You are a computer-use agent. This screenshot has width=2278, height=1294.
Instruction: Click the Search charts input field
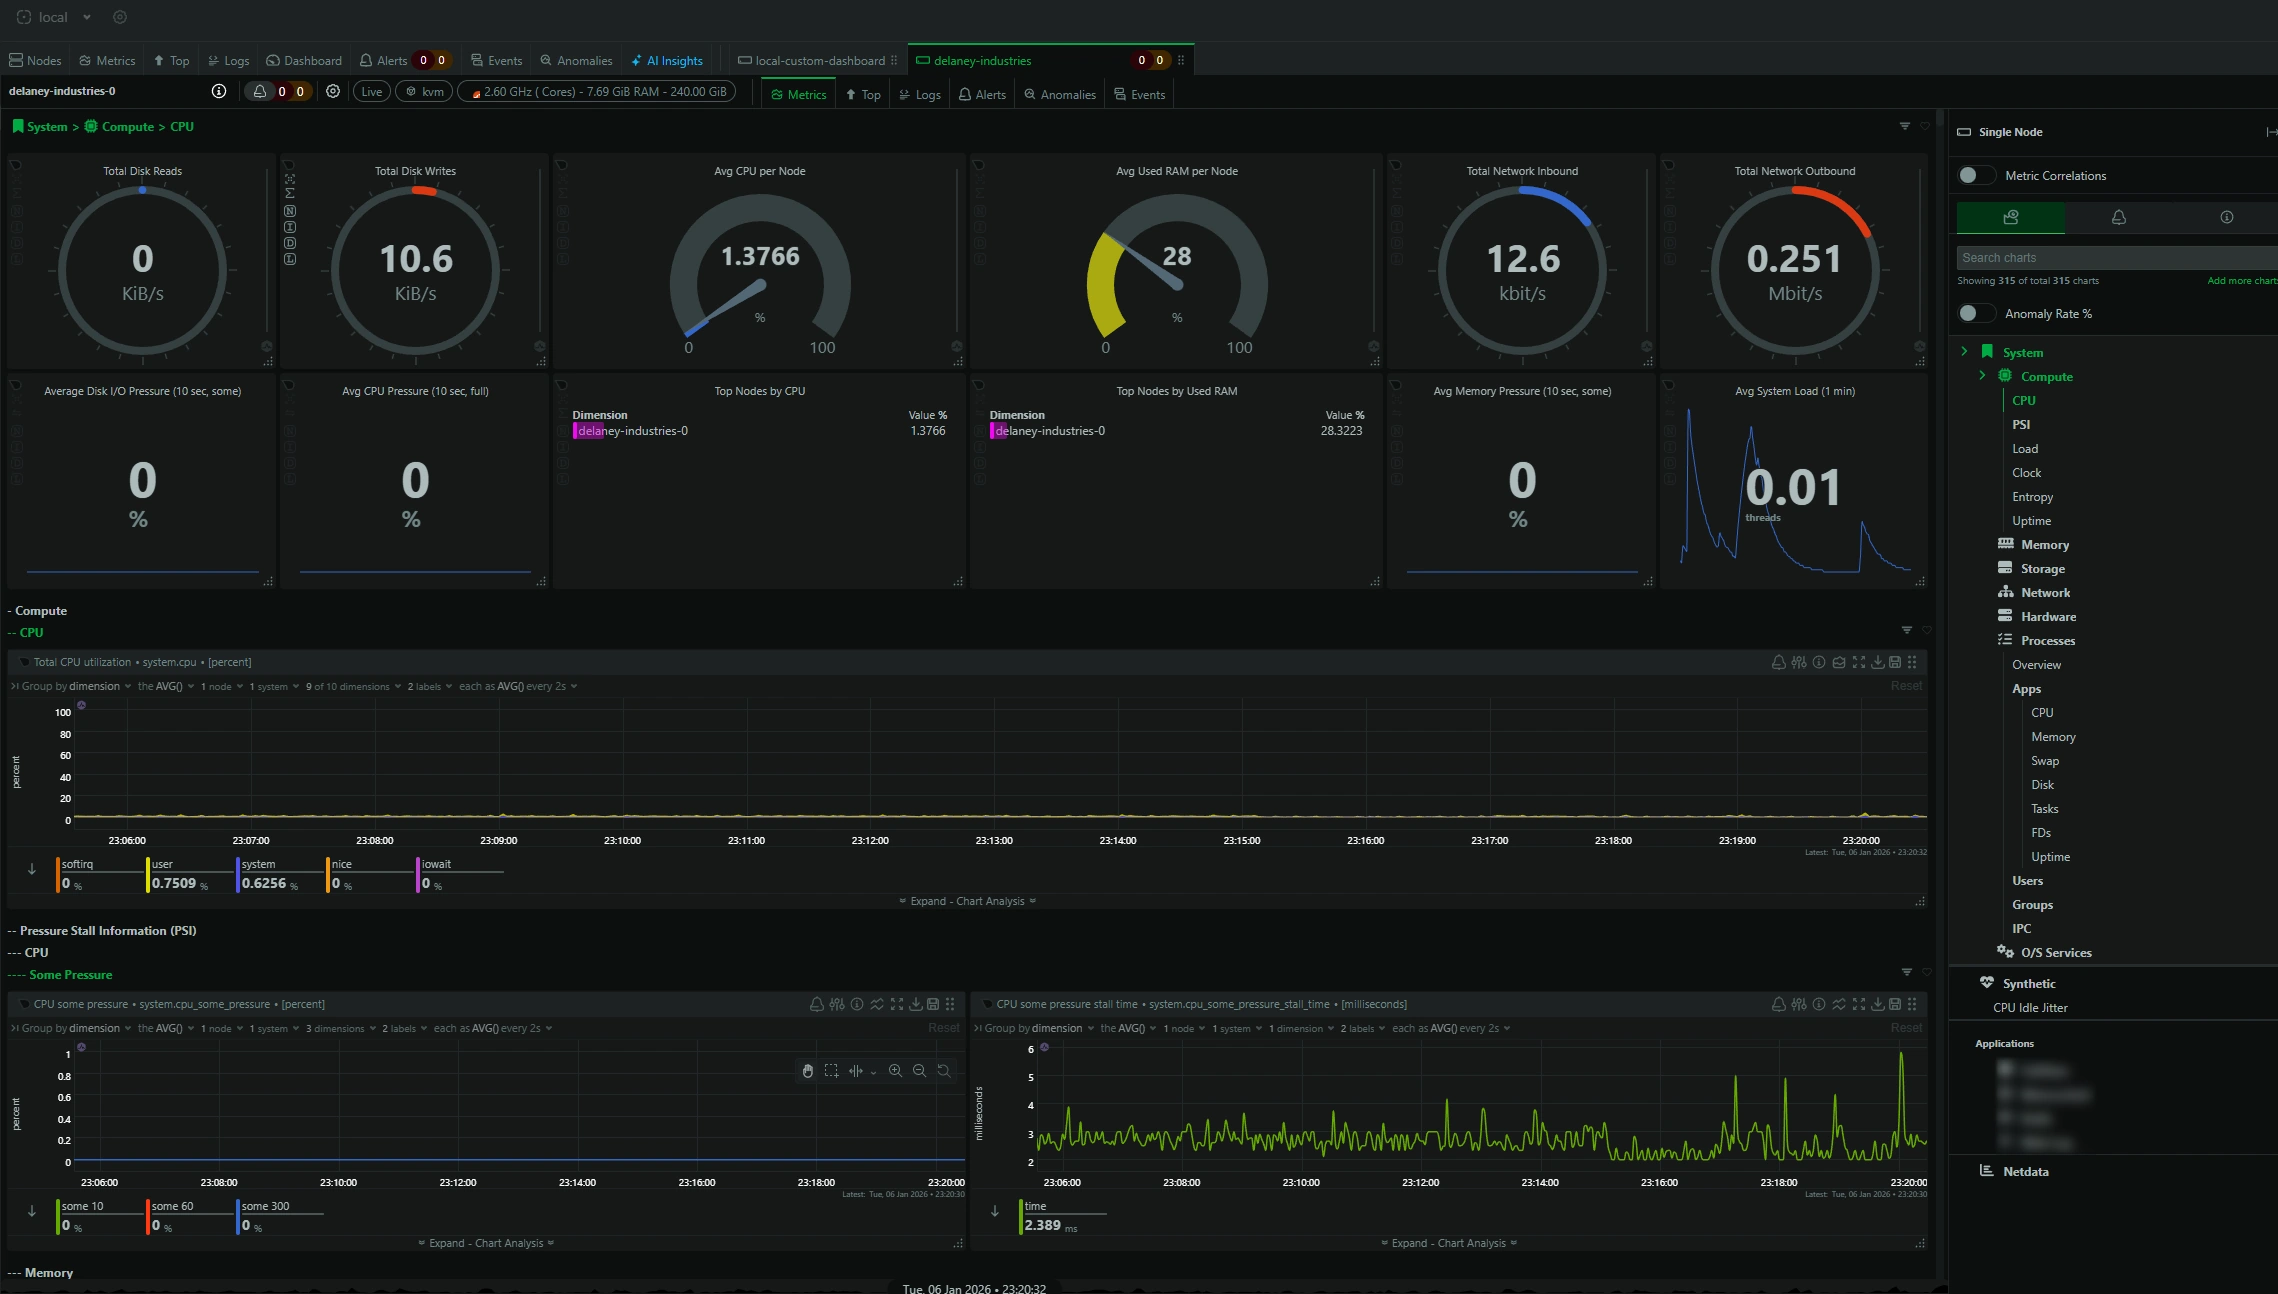coord(2100,257)
